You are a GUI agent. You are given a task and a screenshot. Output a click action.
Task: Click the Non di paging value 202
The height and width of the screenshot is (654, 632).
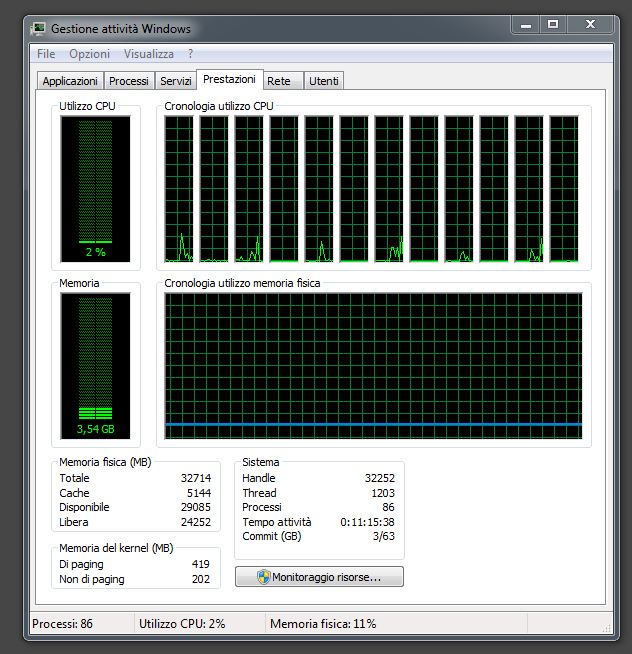201,579
